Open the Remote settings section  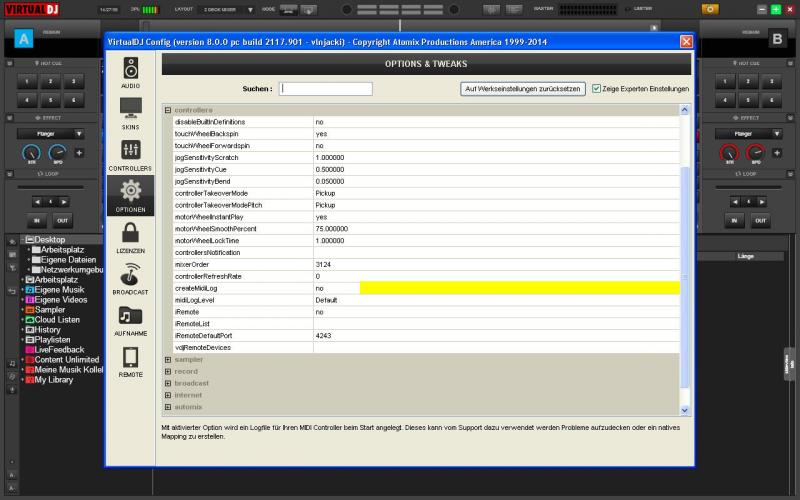(x=131, y=361)
